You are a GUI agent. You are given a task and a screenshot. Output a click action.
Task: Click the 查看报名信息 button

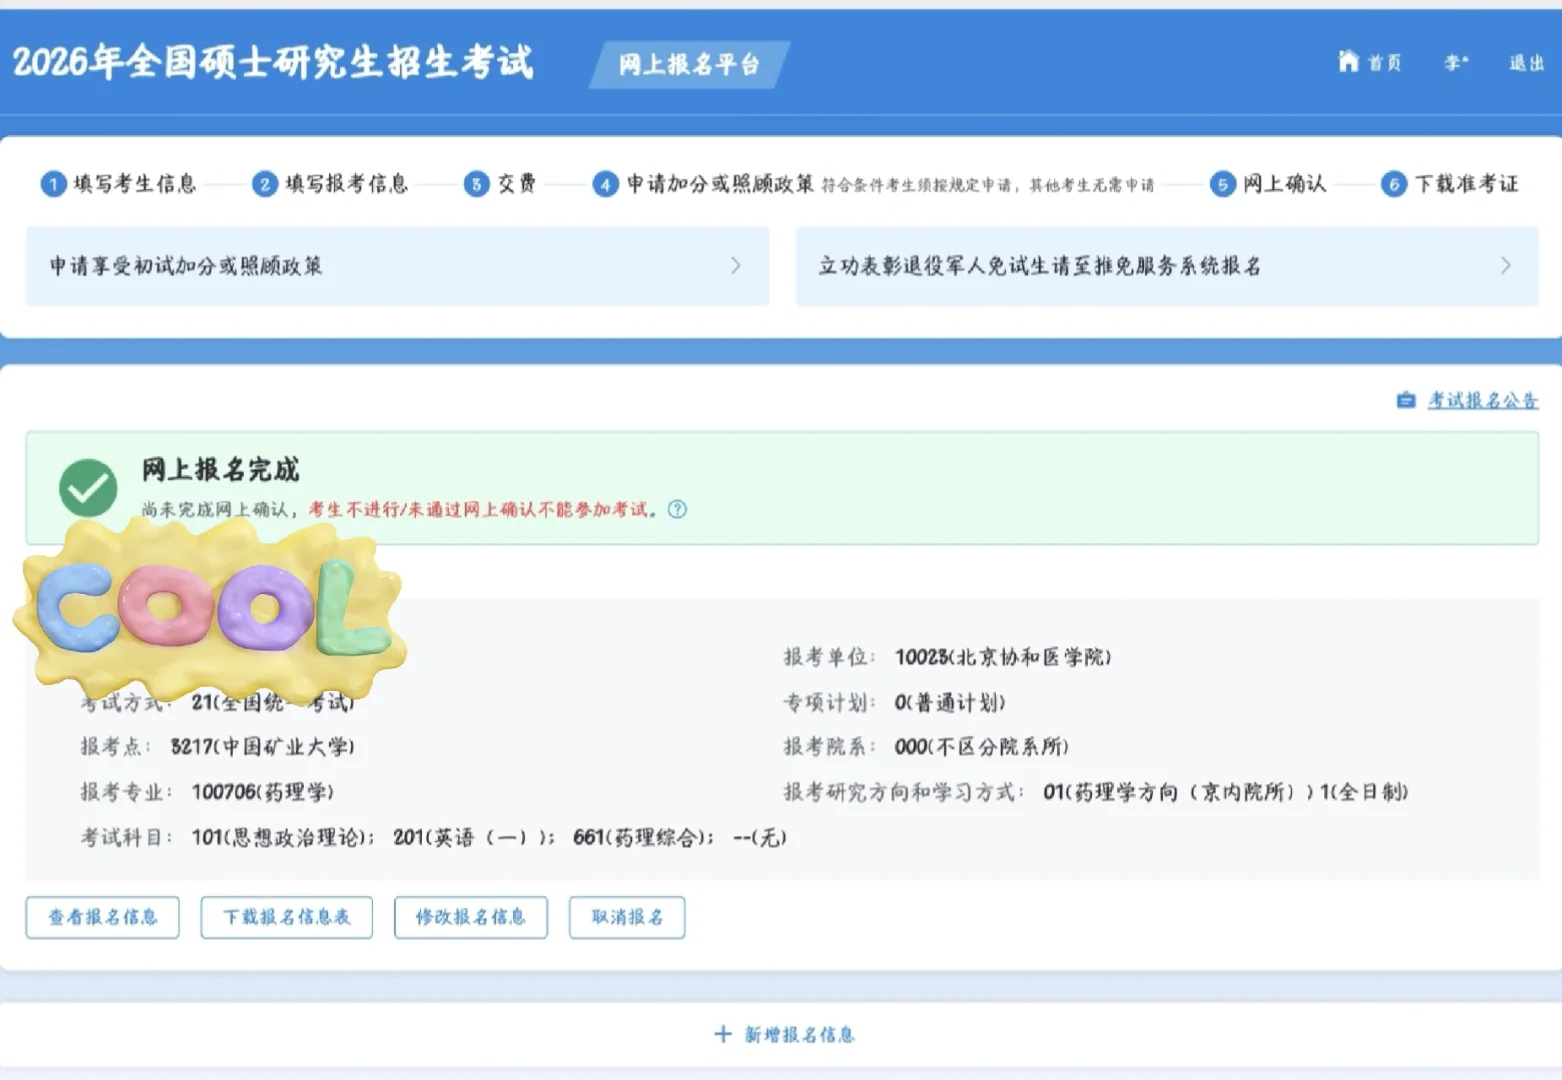tap(102, 917)
